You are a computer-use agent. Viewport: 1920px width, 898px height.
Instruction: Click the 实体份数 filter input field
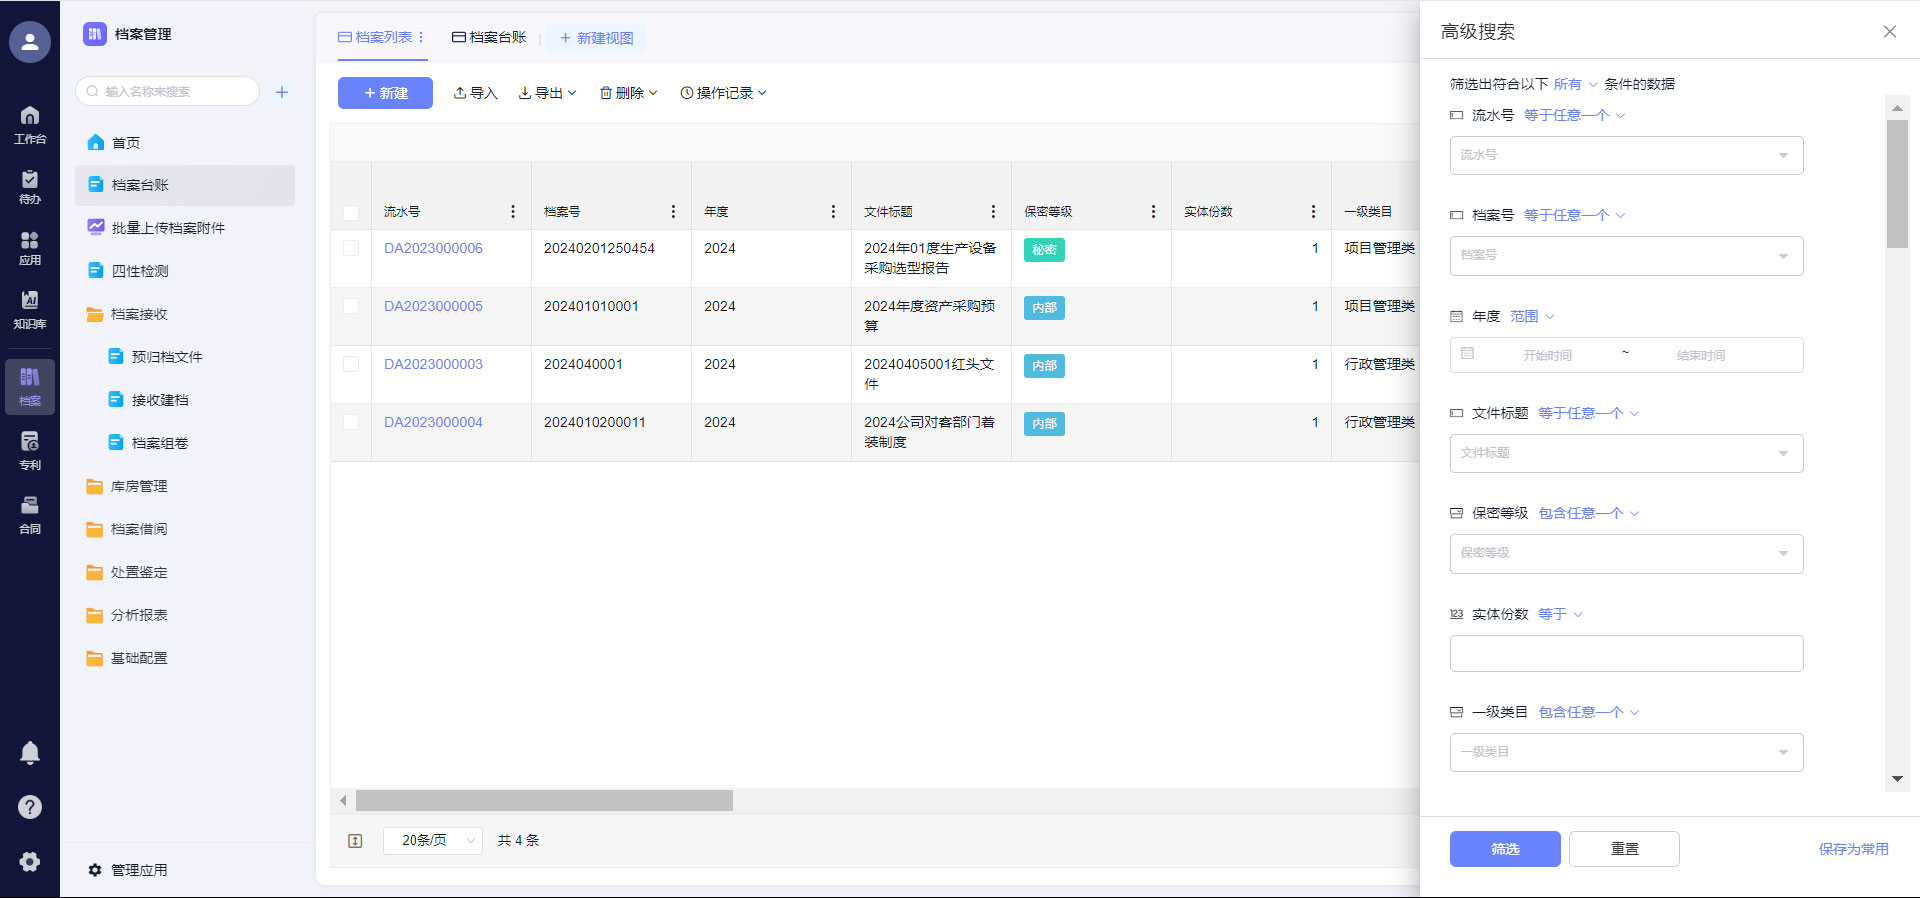point(1626,654)
